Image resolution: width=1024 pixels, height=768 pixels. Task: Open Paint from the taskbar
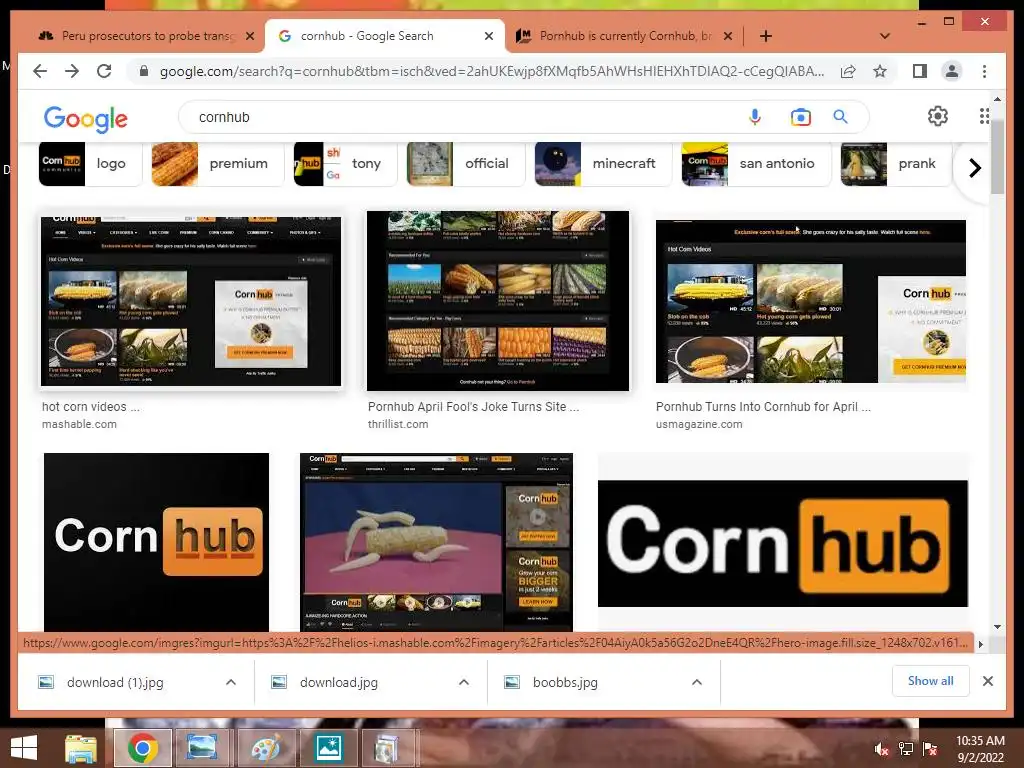click(265, 748)
